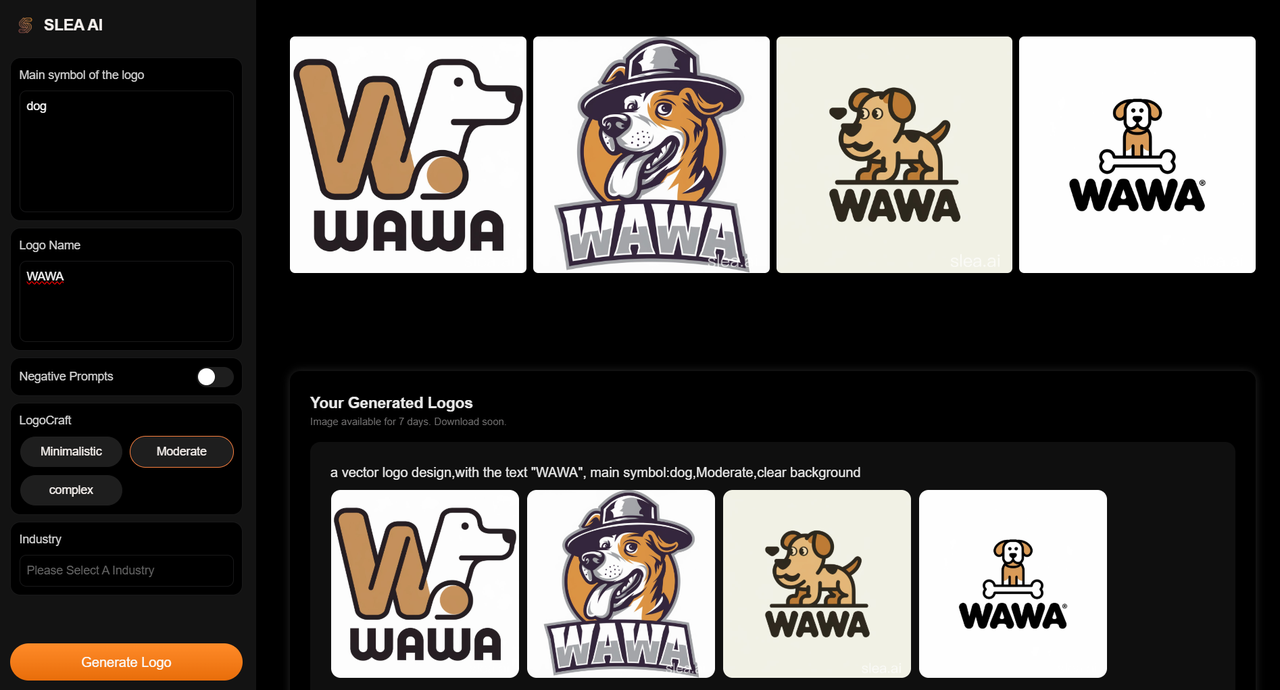Click the SLEA AI brand title
The height and width of the screenshot is (690, 1280).
tap(73, 25)
